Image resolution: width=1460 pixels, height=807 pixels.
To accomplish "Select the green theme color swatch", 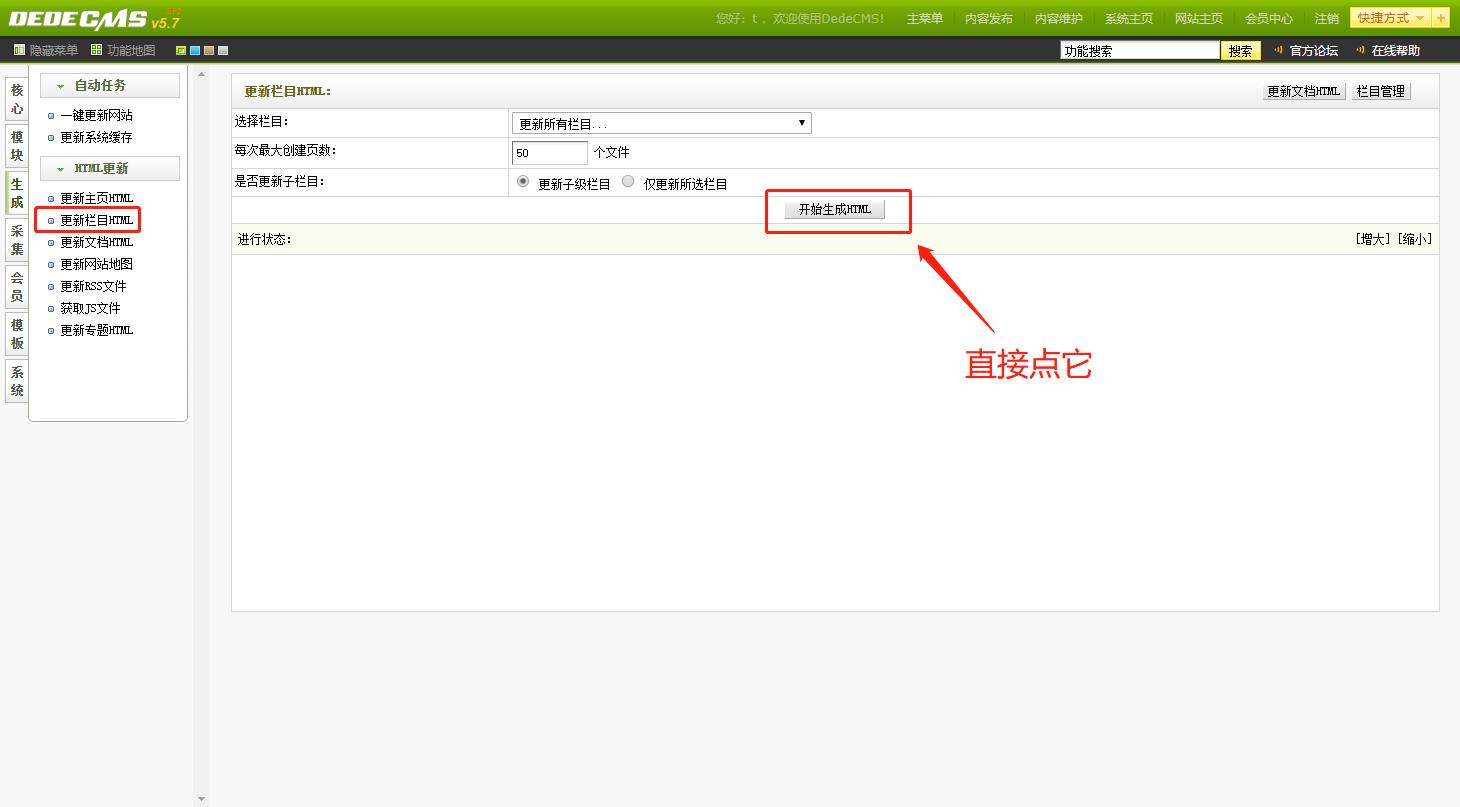I will 181,50.
